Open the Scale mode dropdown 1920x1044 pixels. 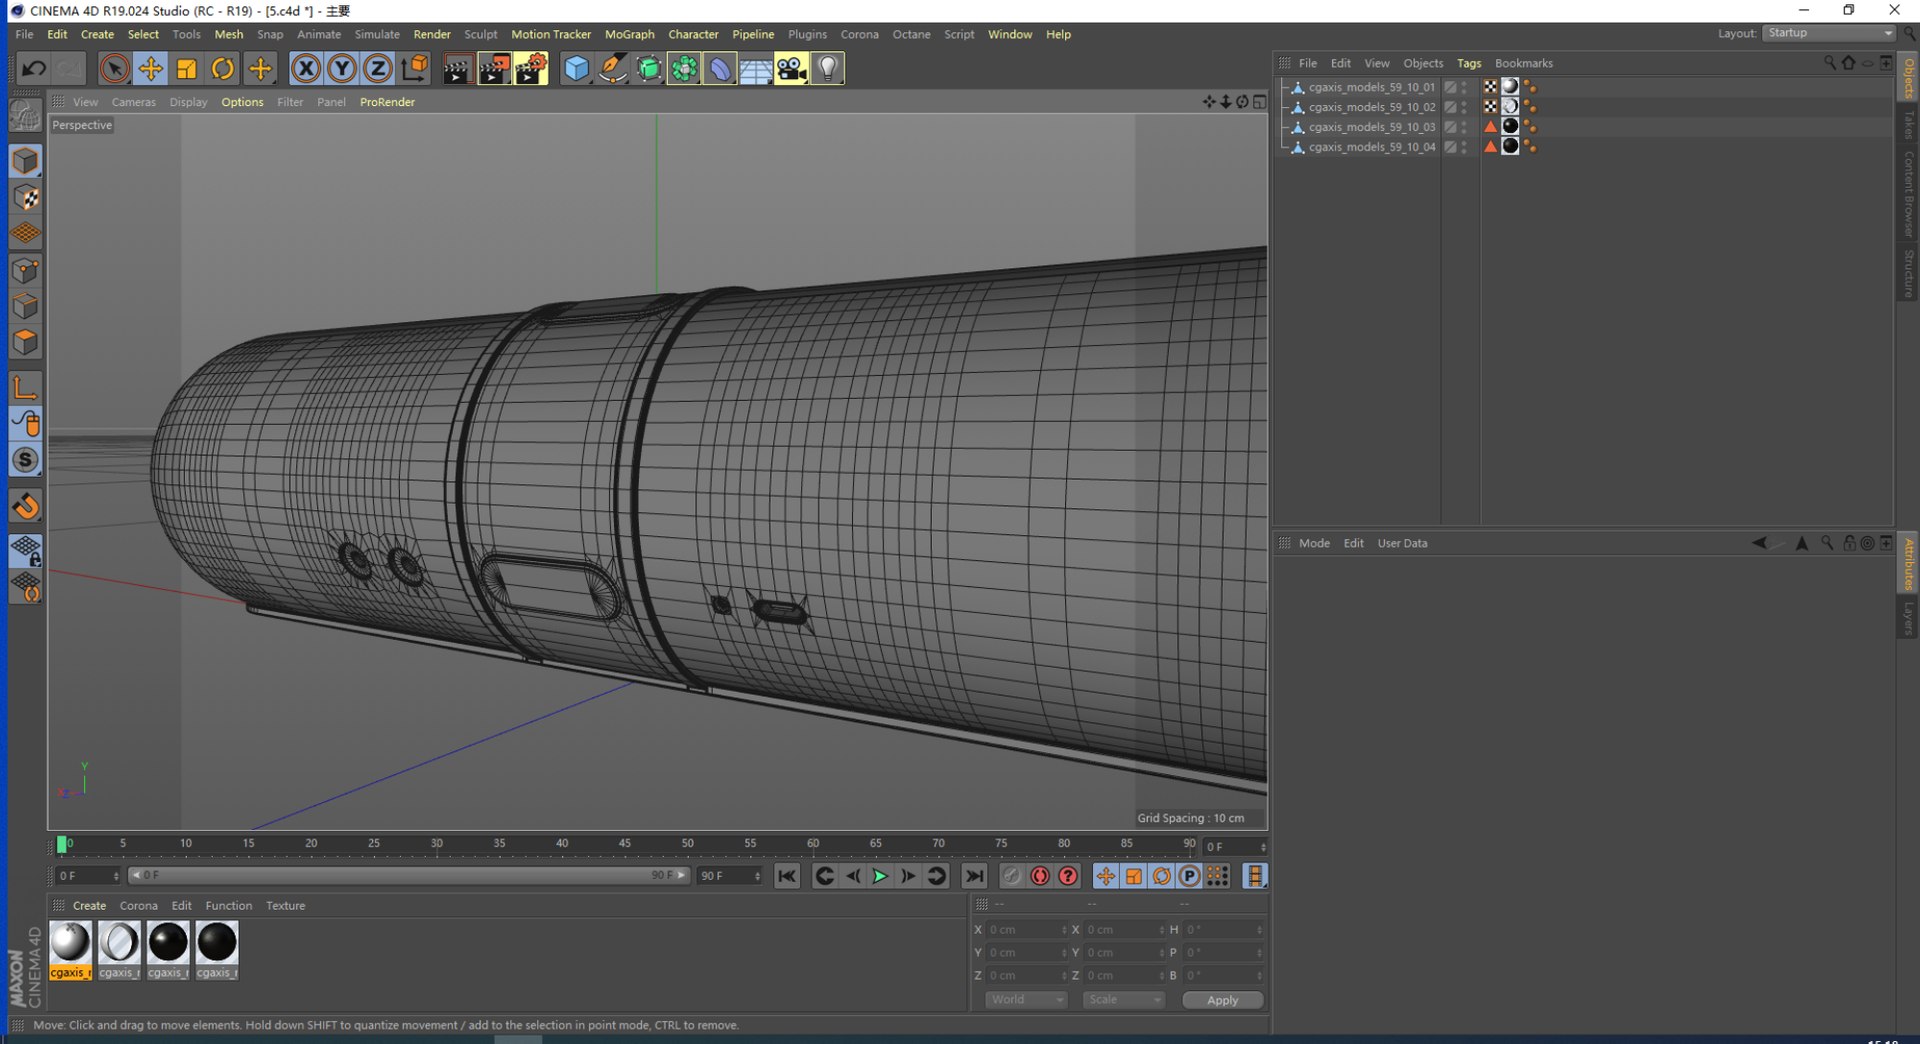click(1124, 1000)
